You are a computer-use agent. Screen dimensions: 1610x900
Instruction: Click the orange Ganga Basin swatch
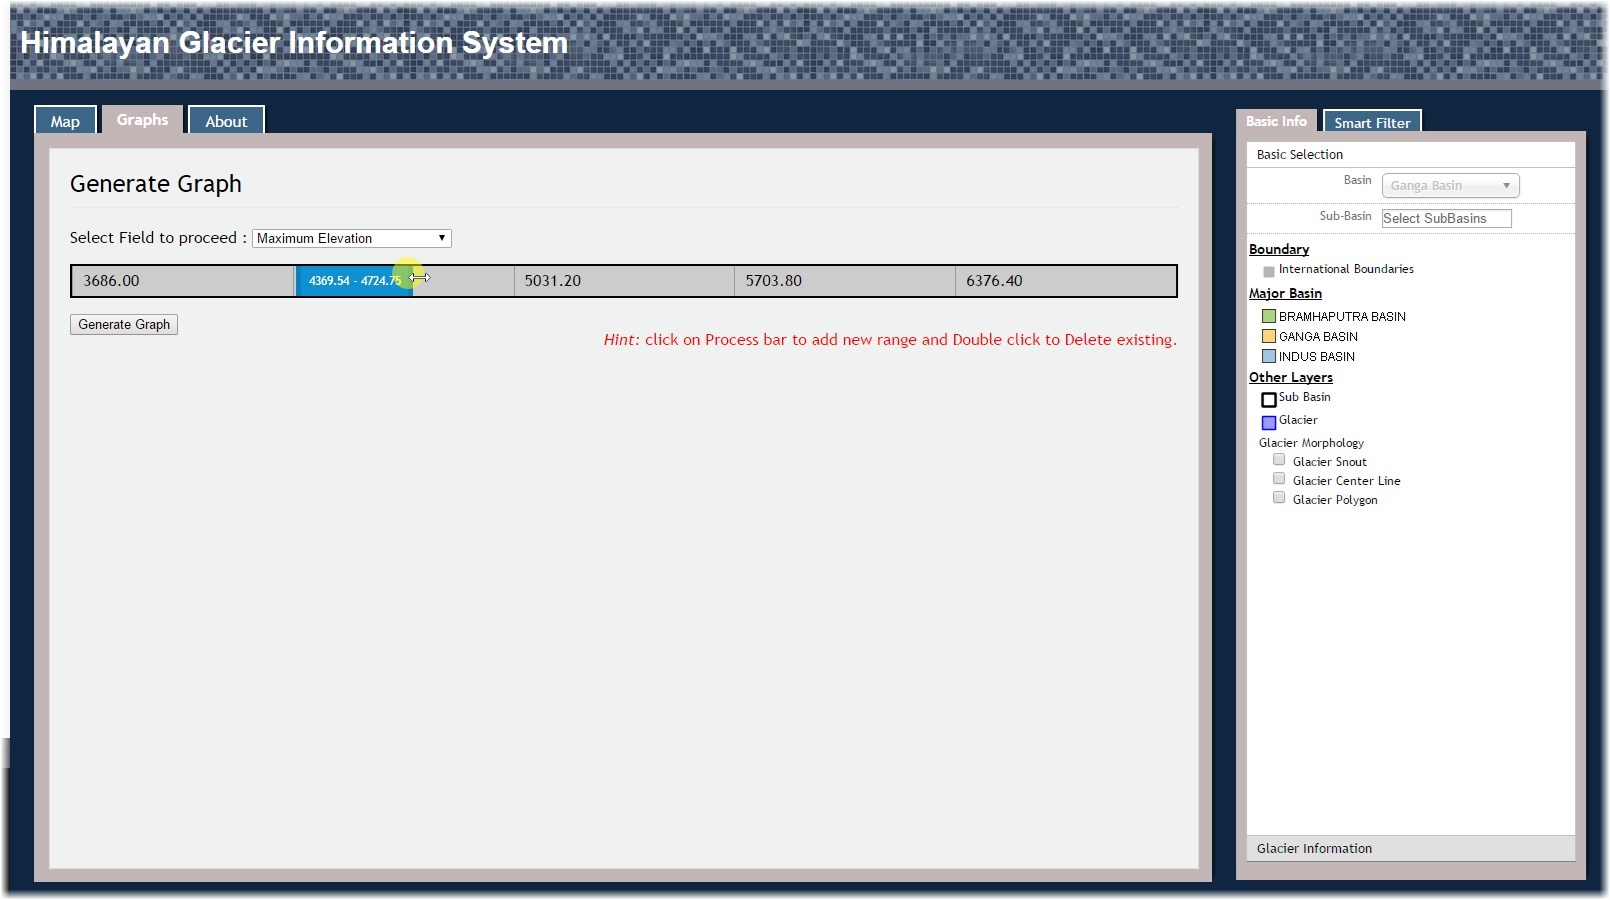(x=1268, y=336)
